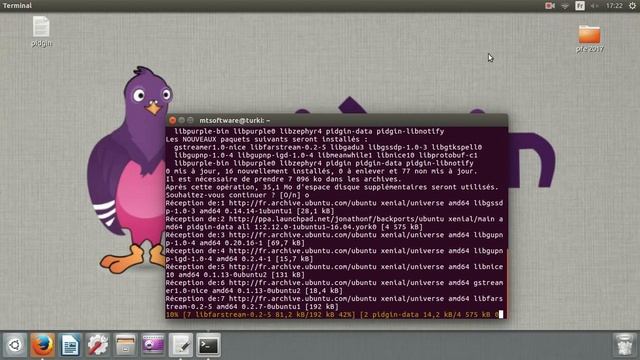Viewport: 640px width, 360px height.
Task: Open the text editor dock icon
Action: [x=181, y=345]
